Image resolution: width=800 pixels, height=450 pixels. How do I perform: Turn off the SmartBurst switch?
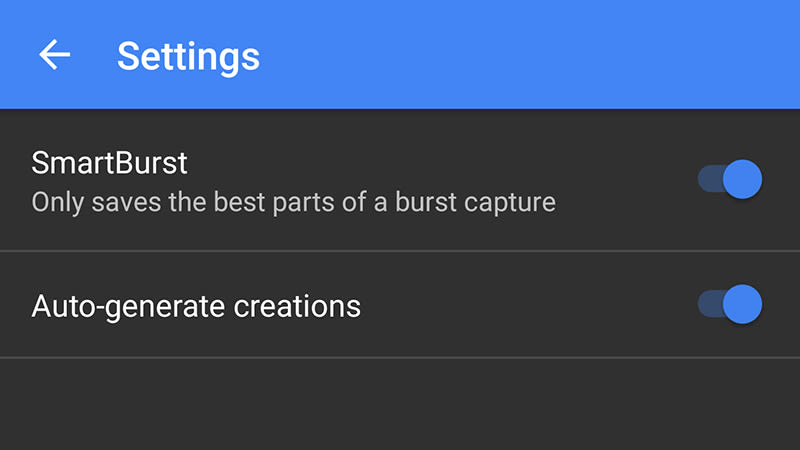[x=730, y=180]
